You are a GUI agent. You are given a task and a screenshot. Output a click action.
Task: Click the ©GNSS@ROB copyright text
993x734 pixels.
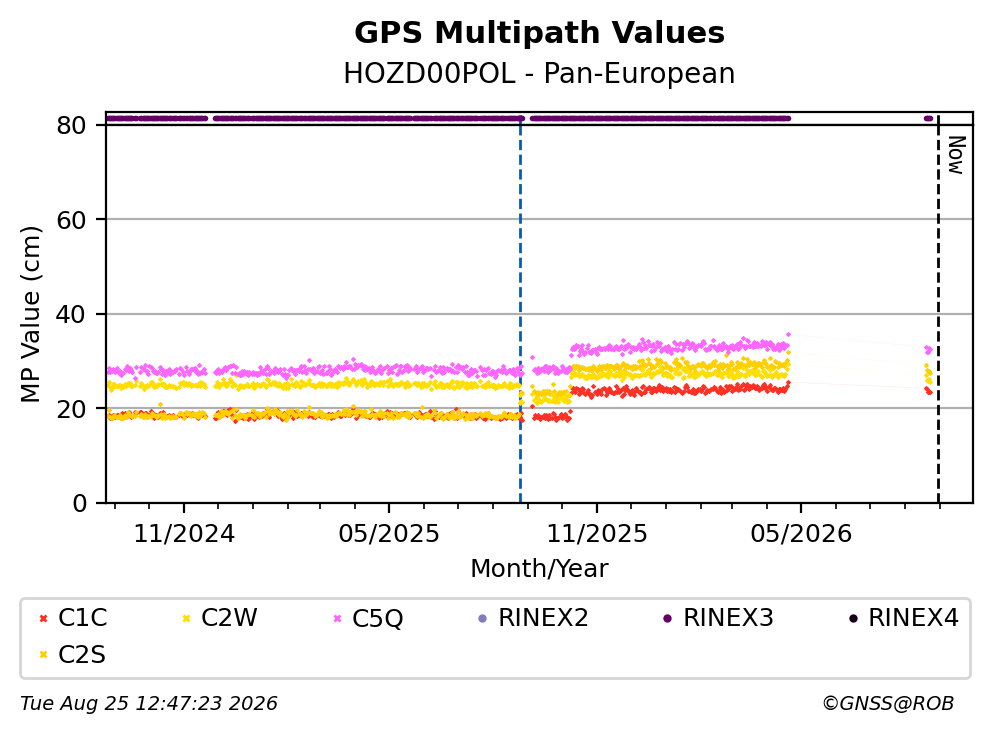888,704
